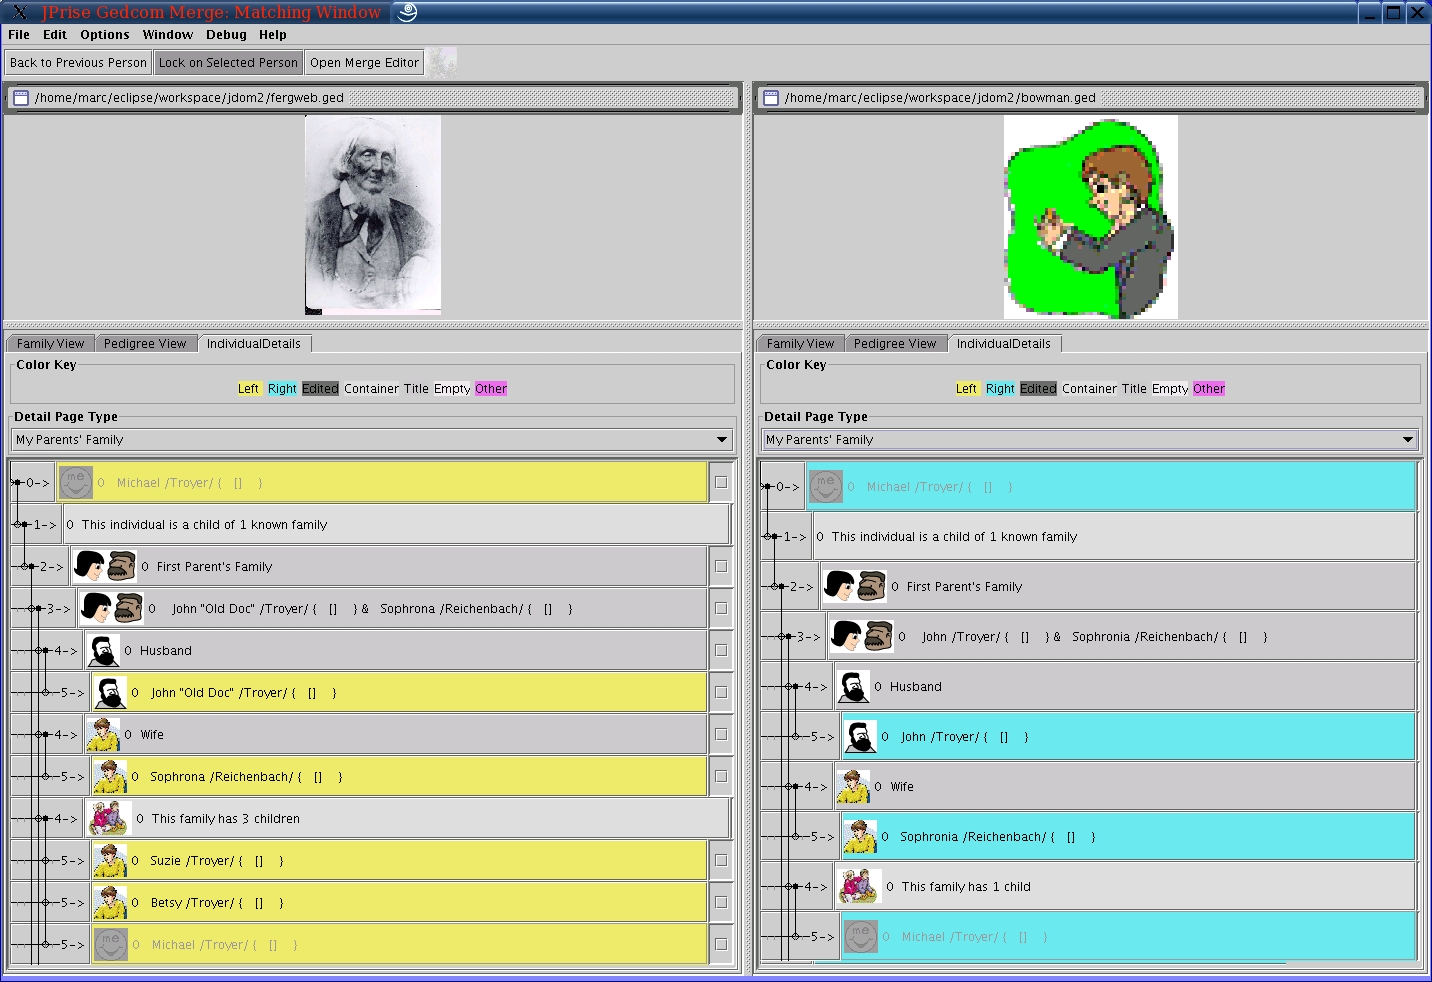Click the couple icon beside First Parent's Family in left panel
Viewport: 1432px width, 982px height.
(x=104, y=567)
